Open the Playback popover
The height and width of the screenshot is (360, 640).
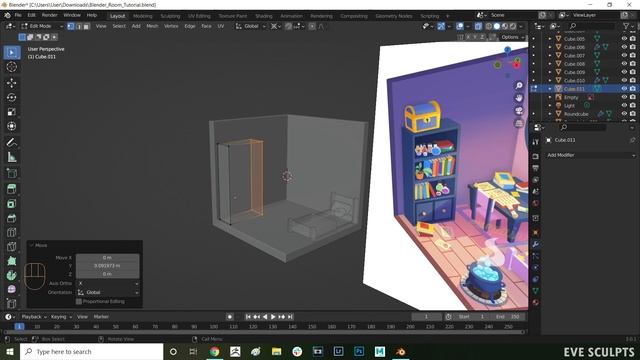34,317
